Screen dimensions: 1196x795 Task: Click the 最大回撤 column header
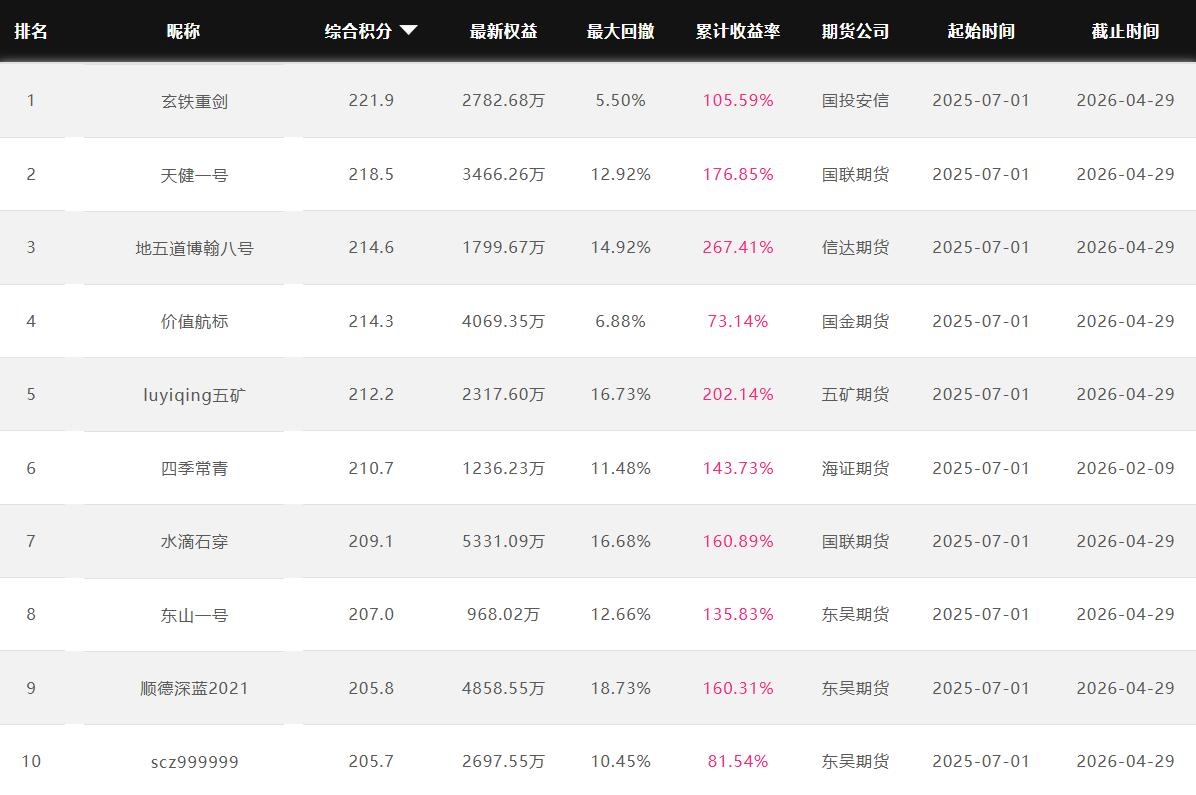pyautogui.click(x=620, y=31)
